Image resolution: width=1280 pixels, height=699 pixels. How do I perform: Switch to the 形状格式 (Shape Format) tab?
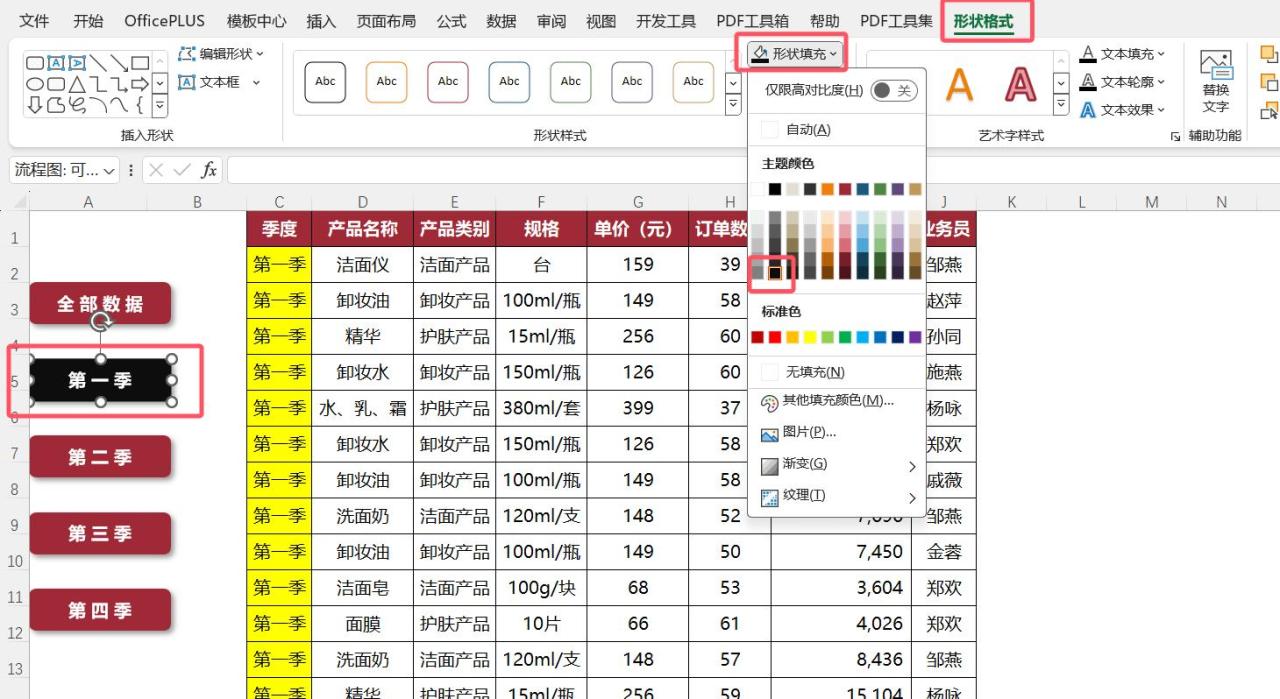coord(983,21)
